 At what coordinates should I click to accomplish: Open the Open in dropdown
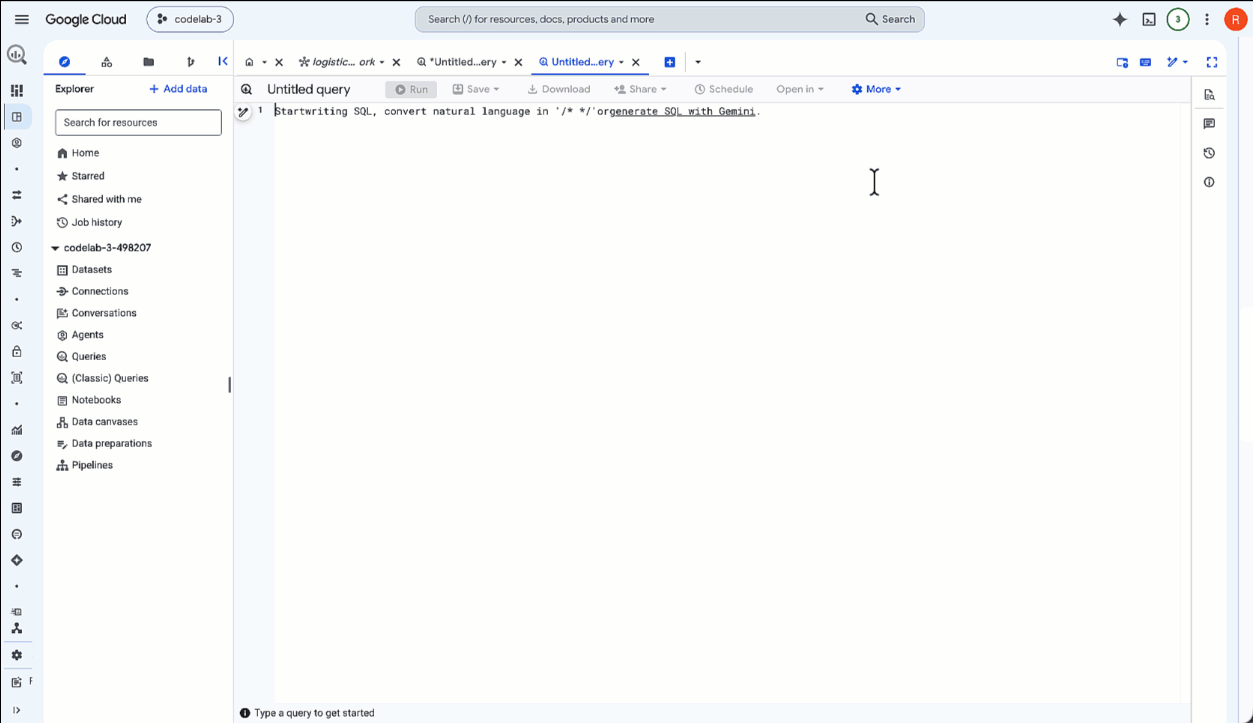(x=800, y=89)
